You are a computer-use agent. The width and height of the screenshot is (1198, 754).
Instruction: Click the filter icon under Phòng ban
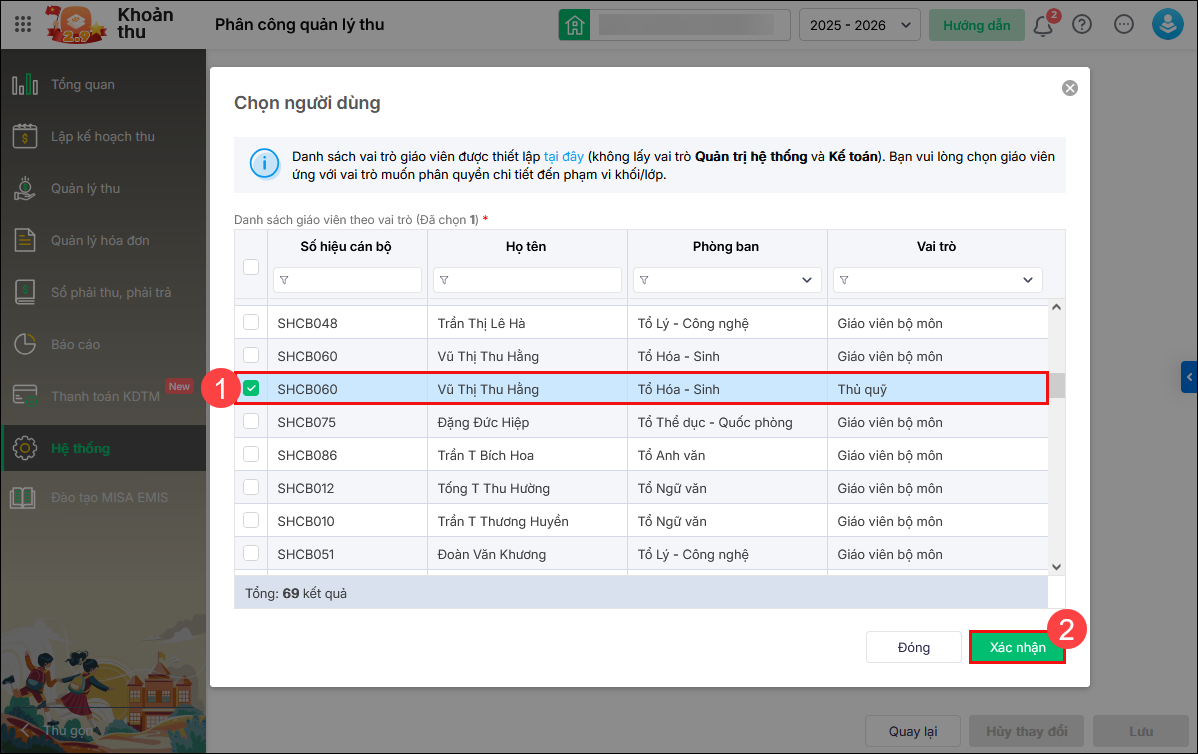[x=644, y=280]
